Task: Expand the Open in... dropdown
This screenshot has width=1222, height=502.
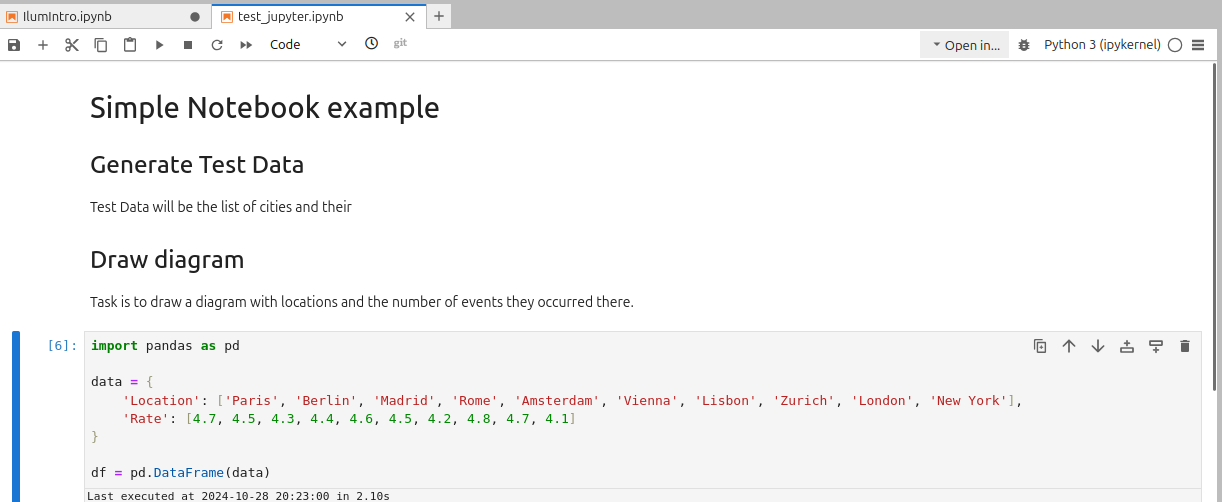Action: (x=965, y=45)
